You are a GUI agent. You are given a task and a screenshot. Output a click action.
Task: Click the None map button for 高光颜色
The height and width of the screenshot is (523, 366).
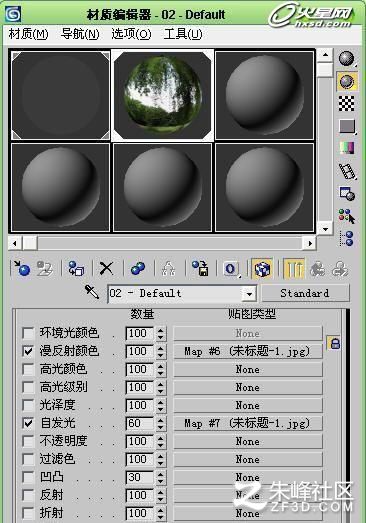(248, 369)
